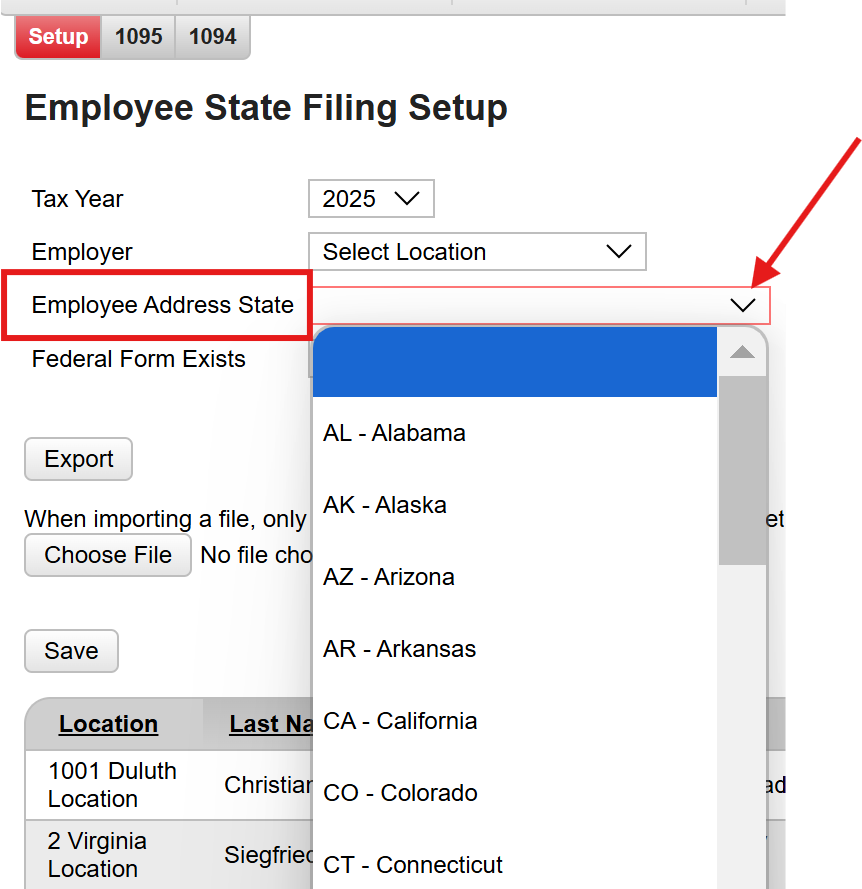
Task: Select the 1001 Duluth Location row
Action: [x=113, y=784]
